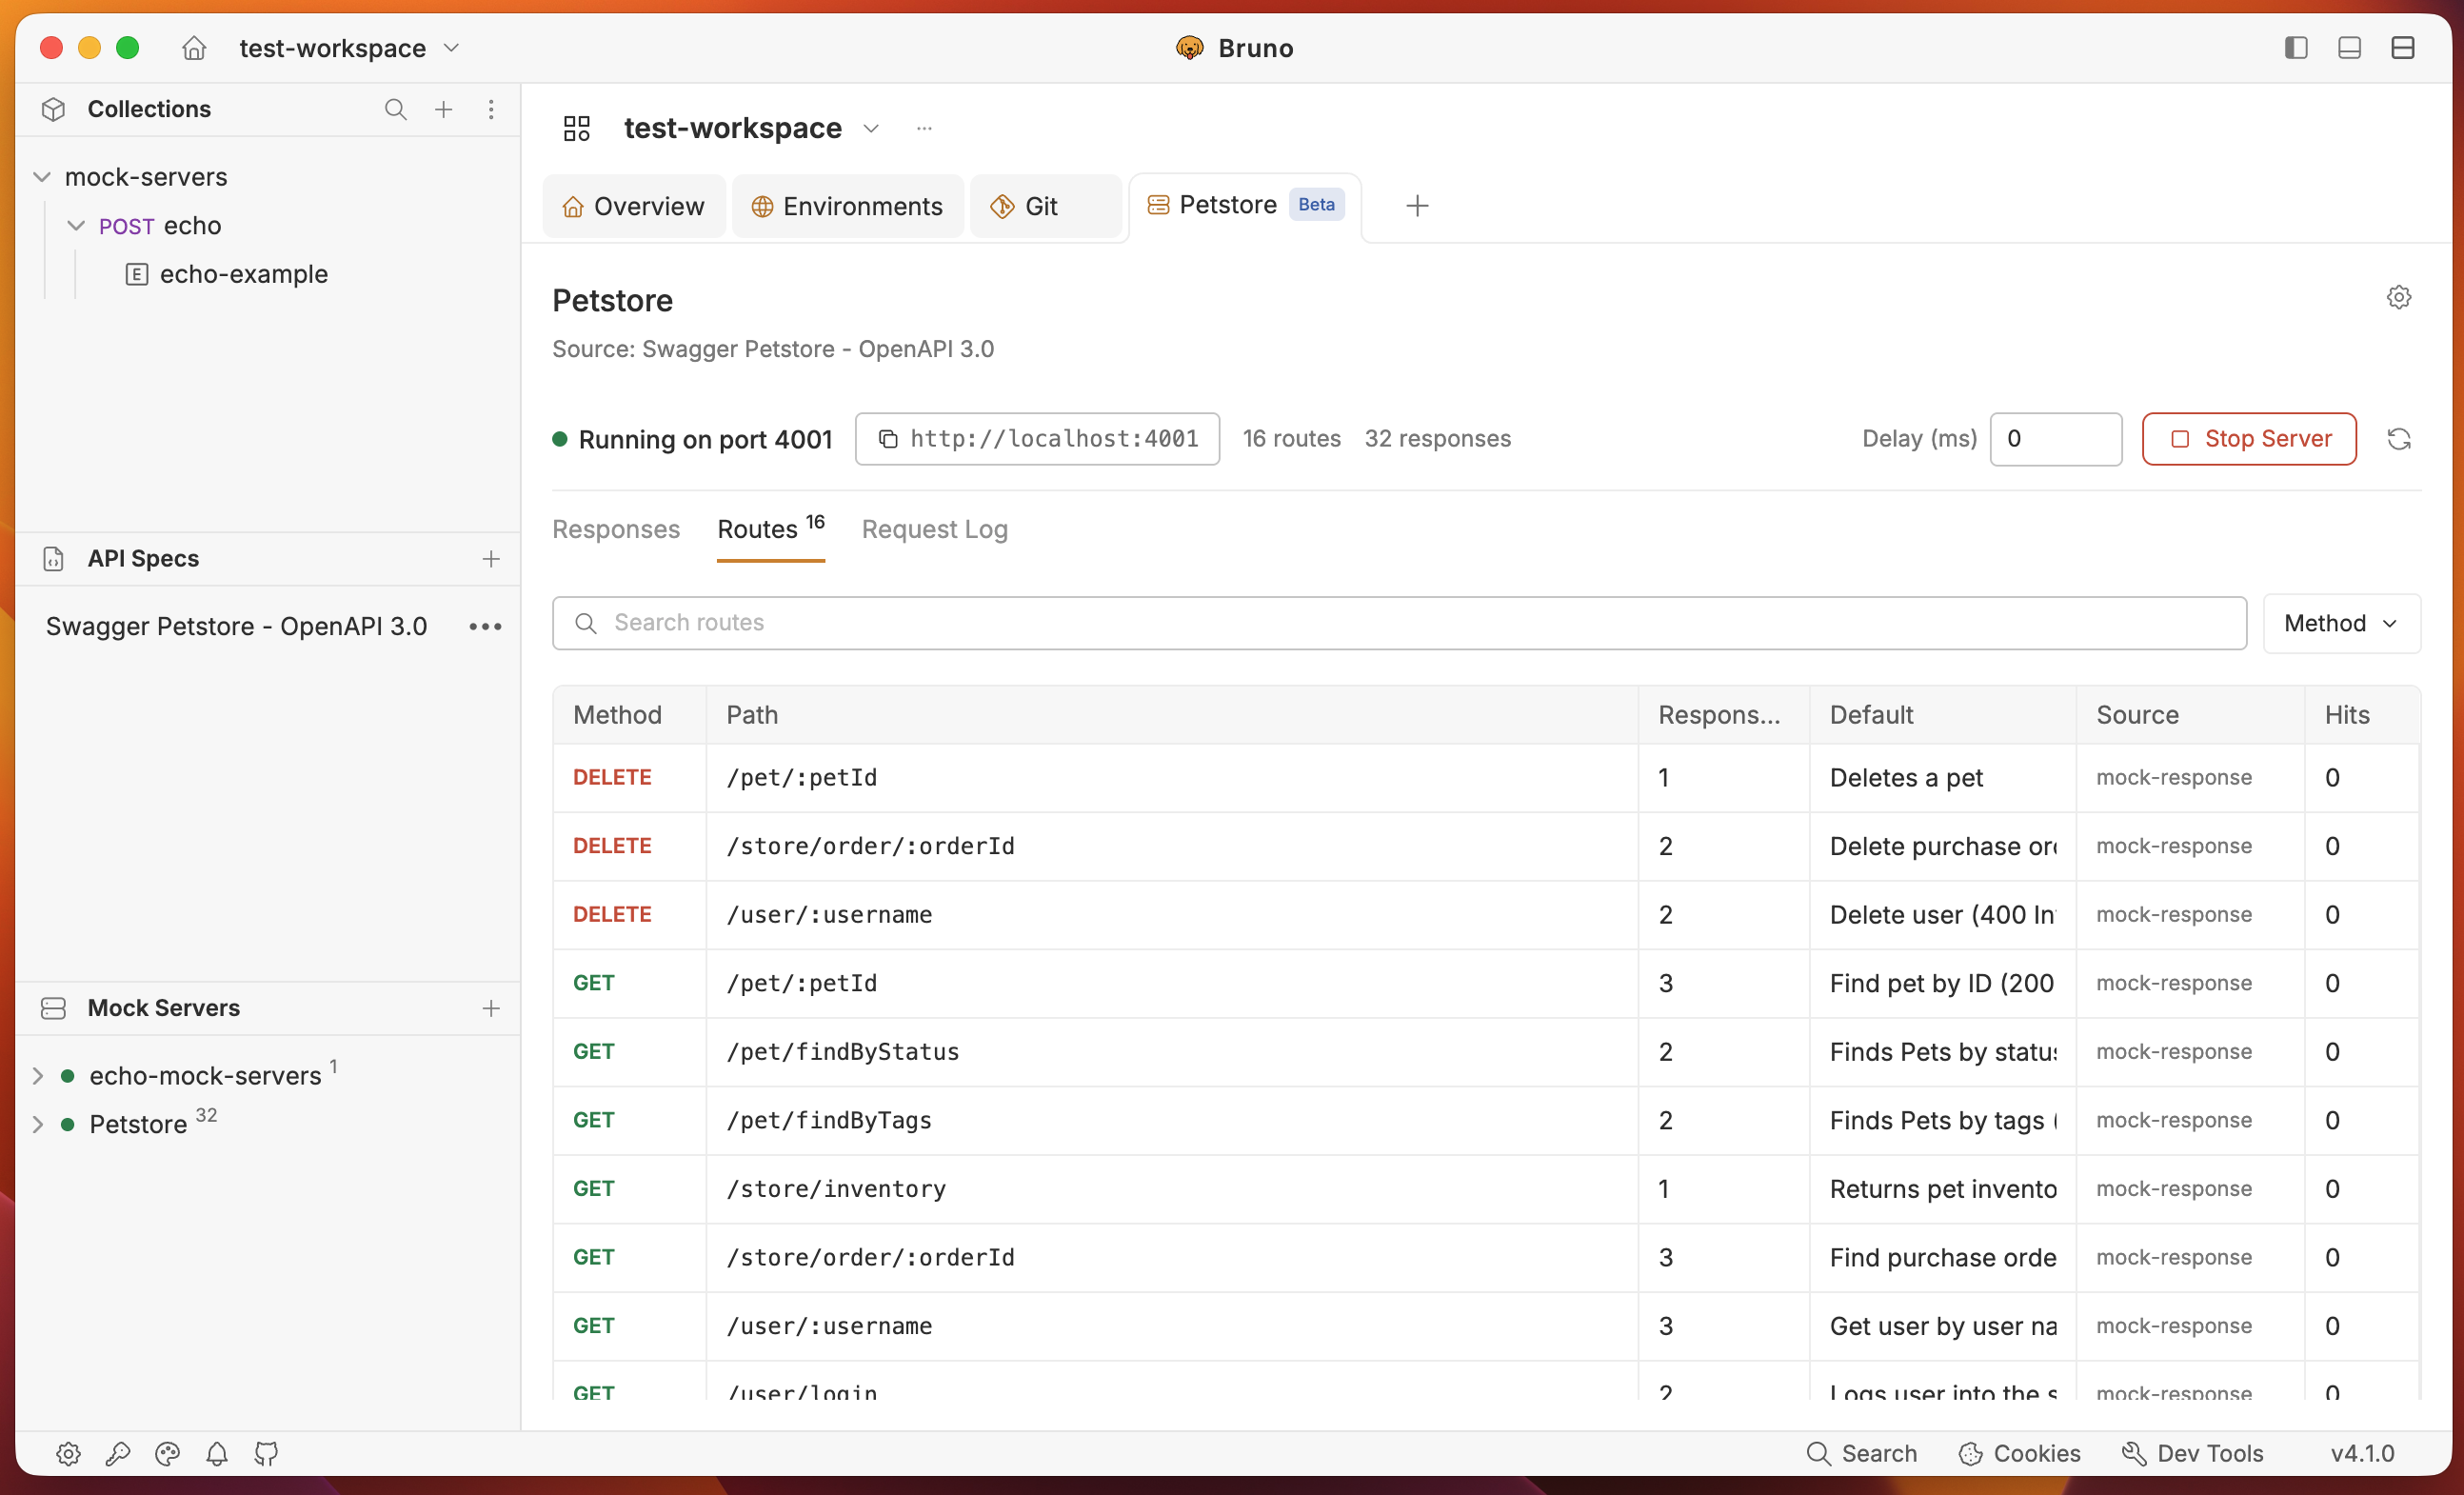Click the Collections cube icon
Screen dimensions: 2464x1495
tap(54, 109)
